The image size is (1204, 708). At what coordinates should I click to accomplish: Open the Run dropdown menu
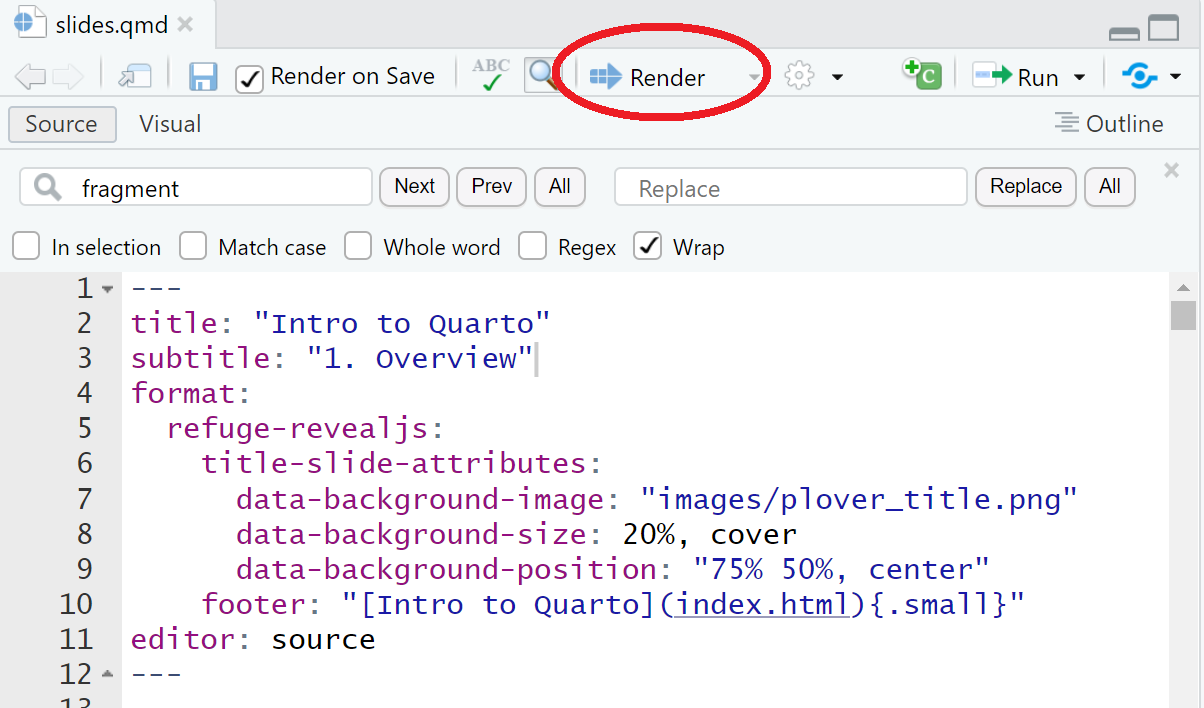tap(1079, 75)
